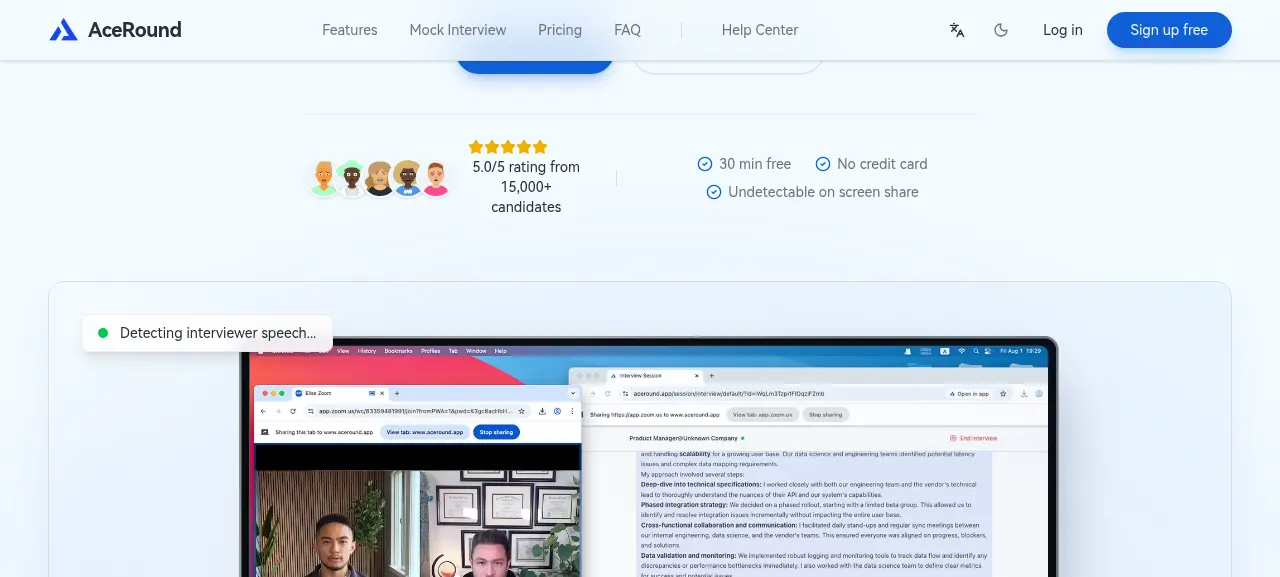Screen dimensions: 1280x577
Task: Open the Features nav item
Action: pyautogui.click(x=350, y=30)
